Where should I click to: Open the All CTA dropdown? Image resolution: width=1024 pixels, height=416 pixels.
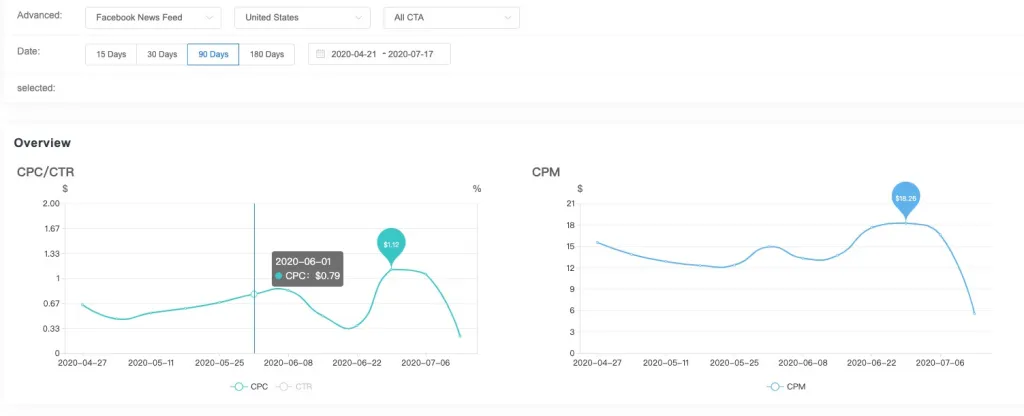(451, 18)
